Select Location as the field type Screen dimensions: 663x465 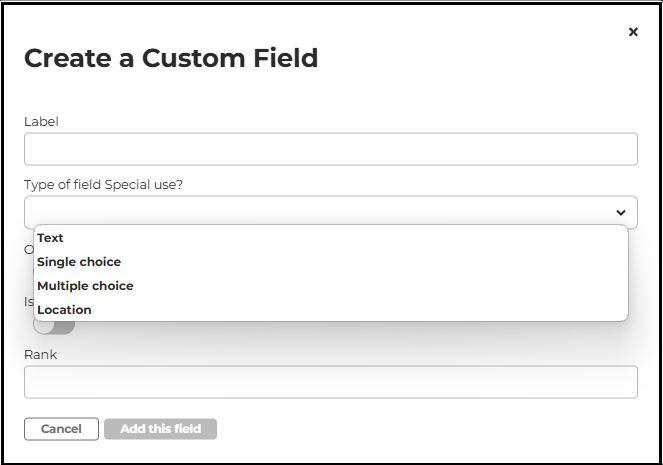point(64,310)
